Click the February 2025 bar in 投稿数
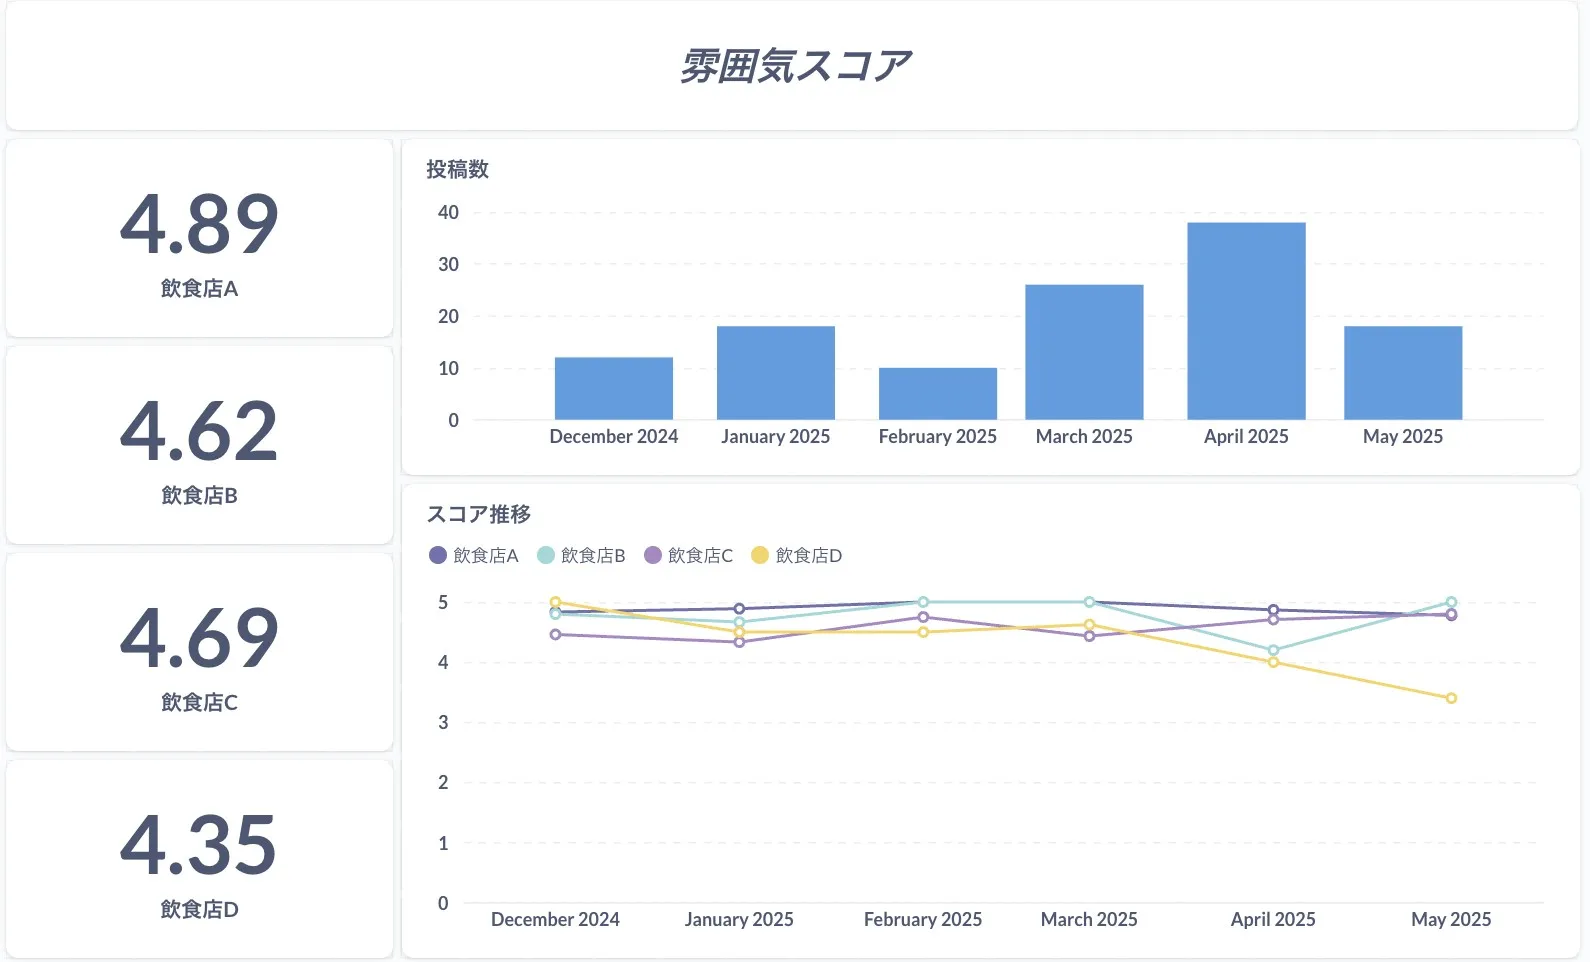The height and width of the screenshot is (962, 1590). point(937,394)
